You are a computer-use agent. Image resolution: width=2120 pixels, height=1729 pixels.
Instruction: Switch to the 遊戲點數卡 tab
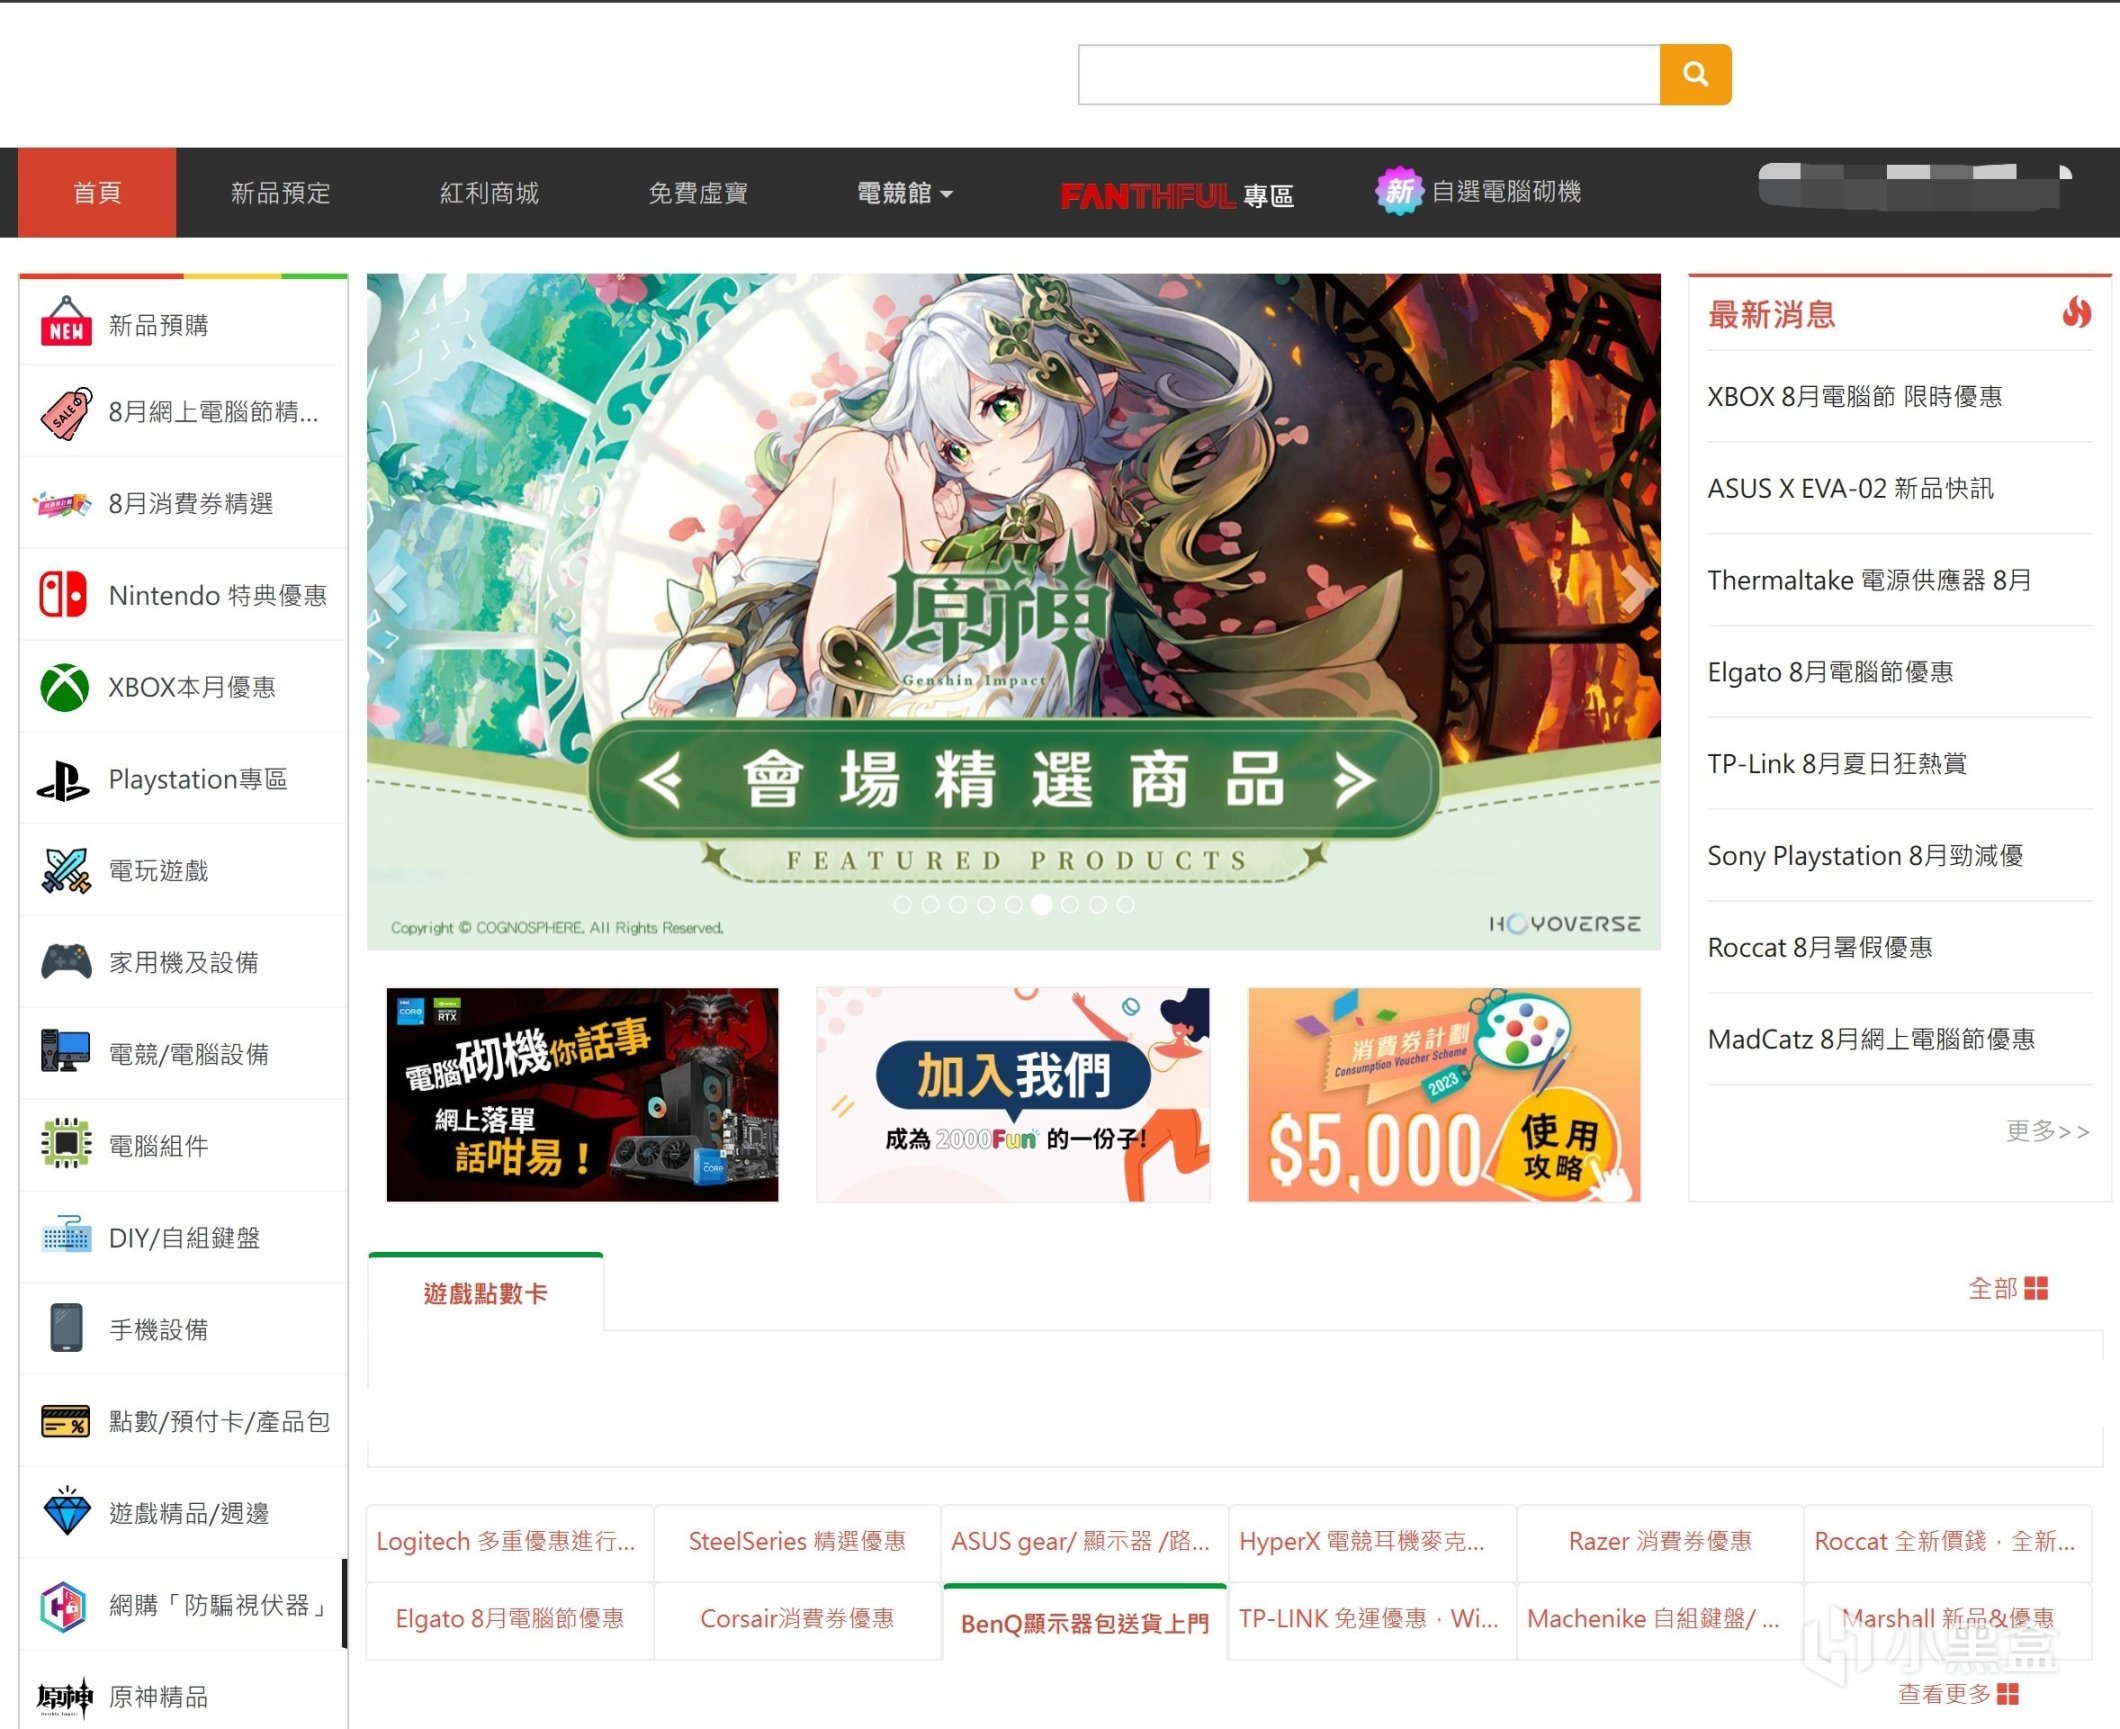tap(485, 1293)
